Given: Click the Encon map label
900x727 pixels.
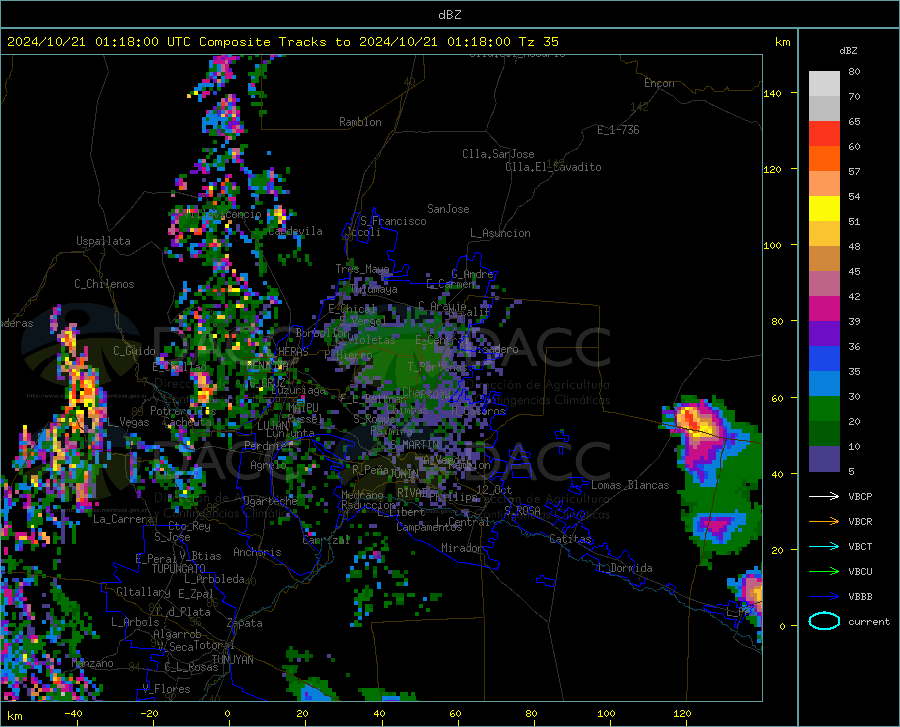Looking at the screenshot, I should coord(659,83).
